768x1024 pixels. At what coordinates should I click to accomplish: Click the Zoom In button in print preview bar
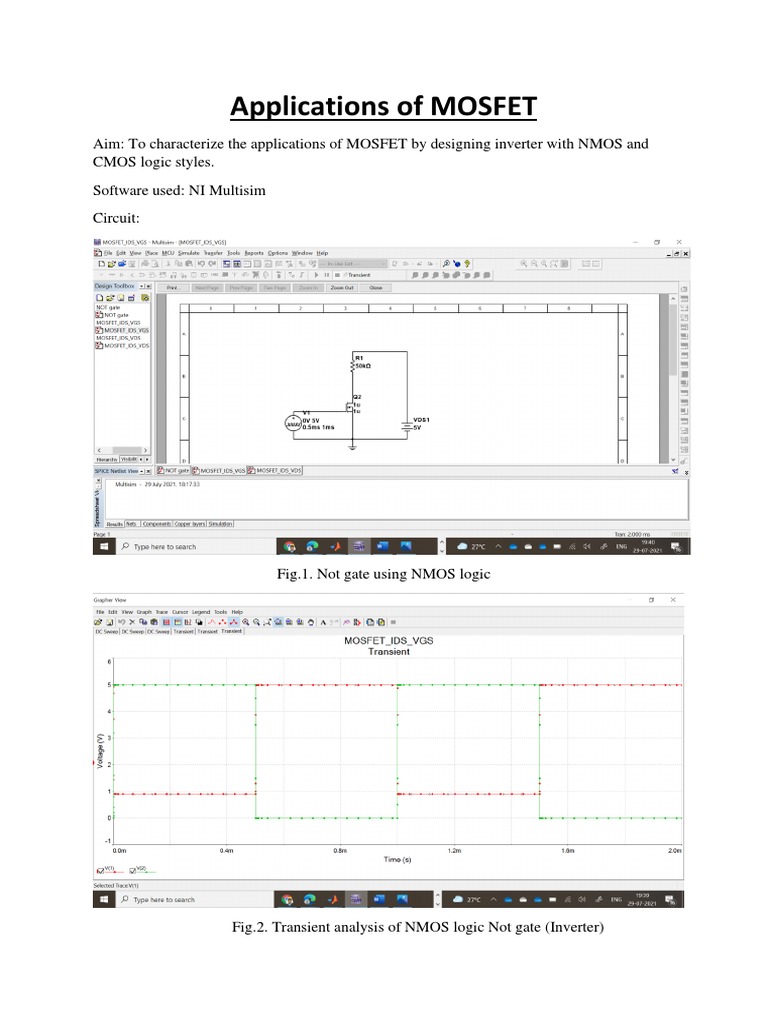pos(308,287)
